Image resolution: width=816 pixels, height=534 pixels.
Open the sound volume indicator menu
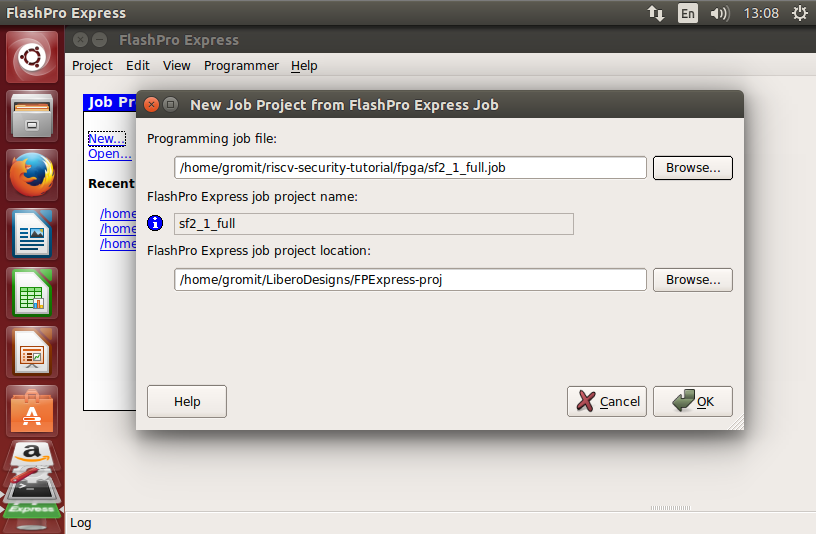coord(719,13)
